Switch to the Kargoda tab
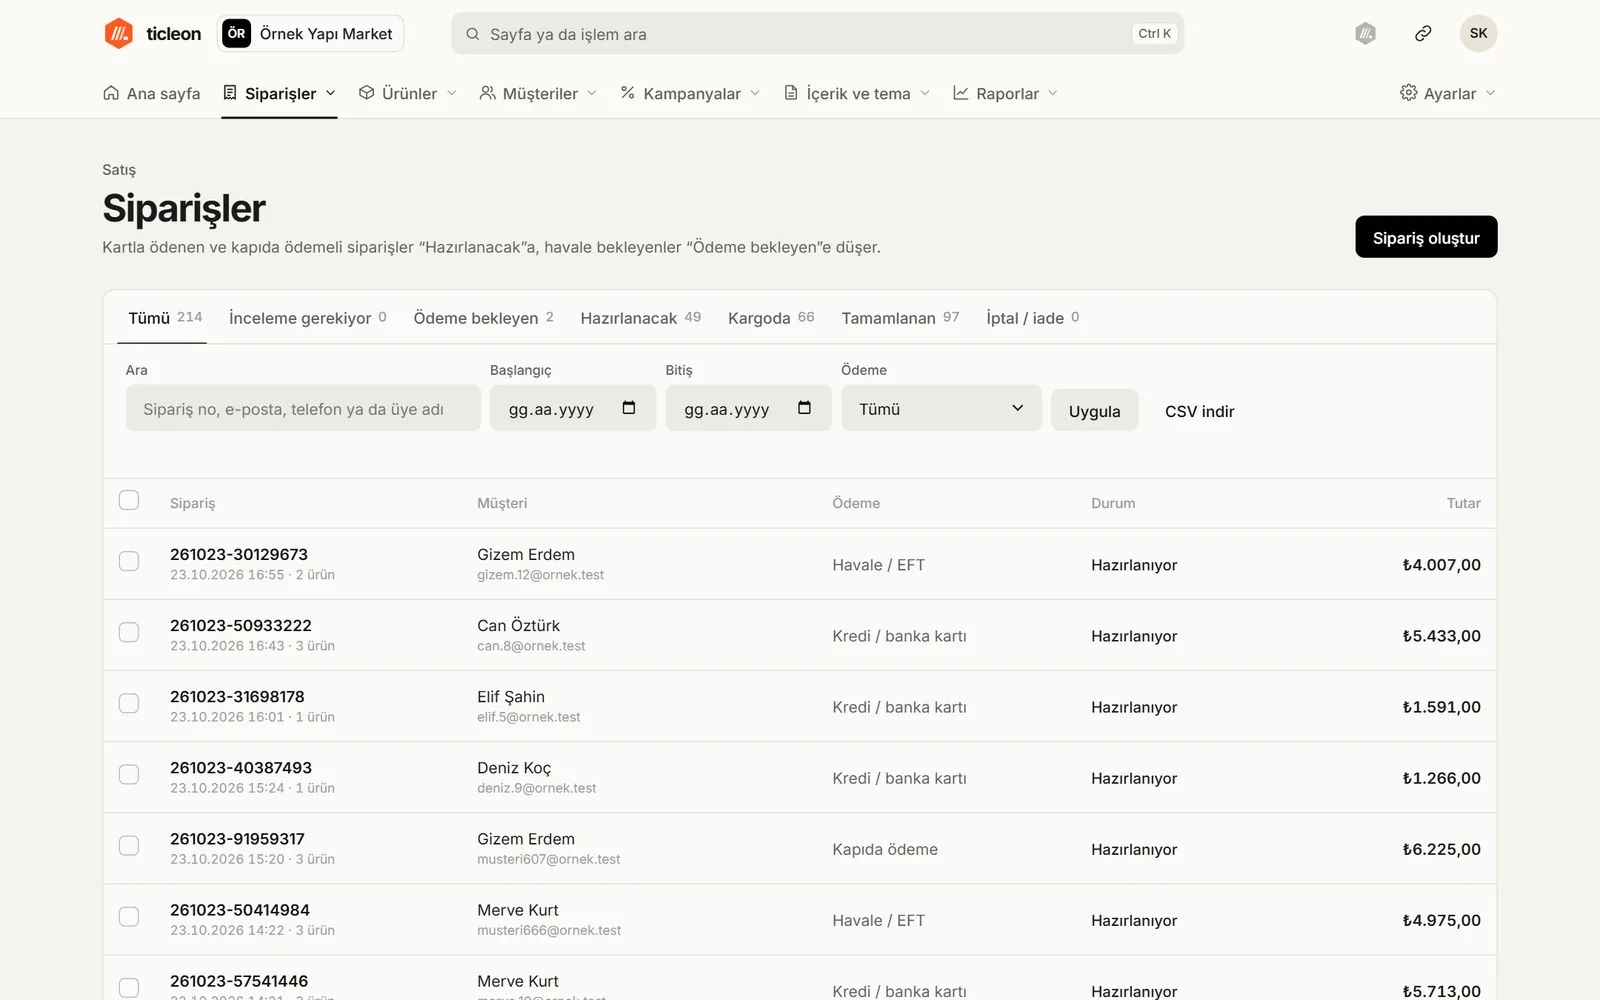Image resolution: width=1600 pixels, height=1000 pixels. [771, 318]
